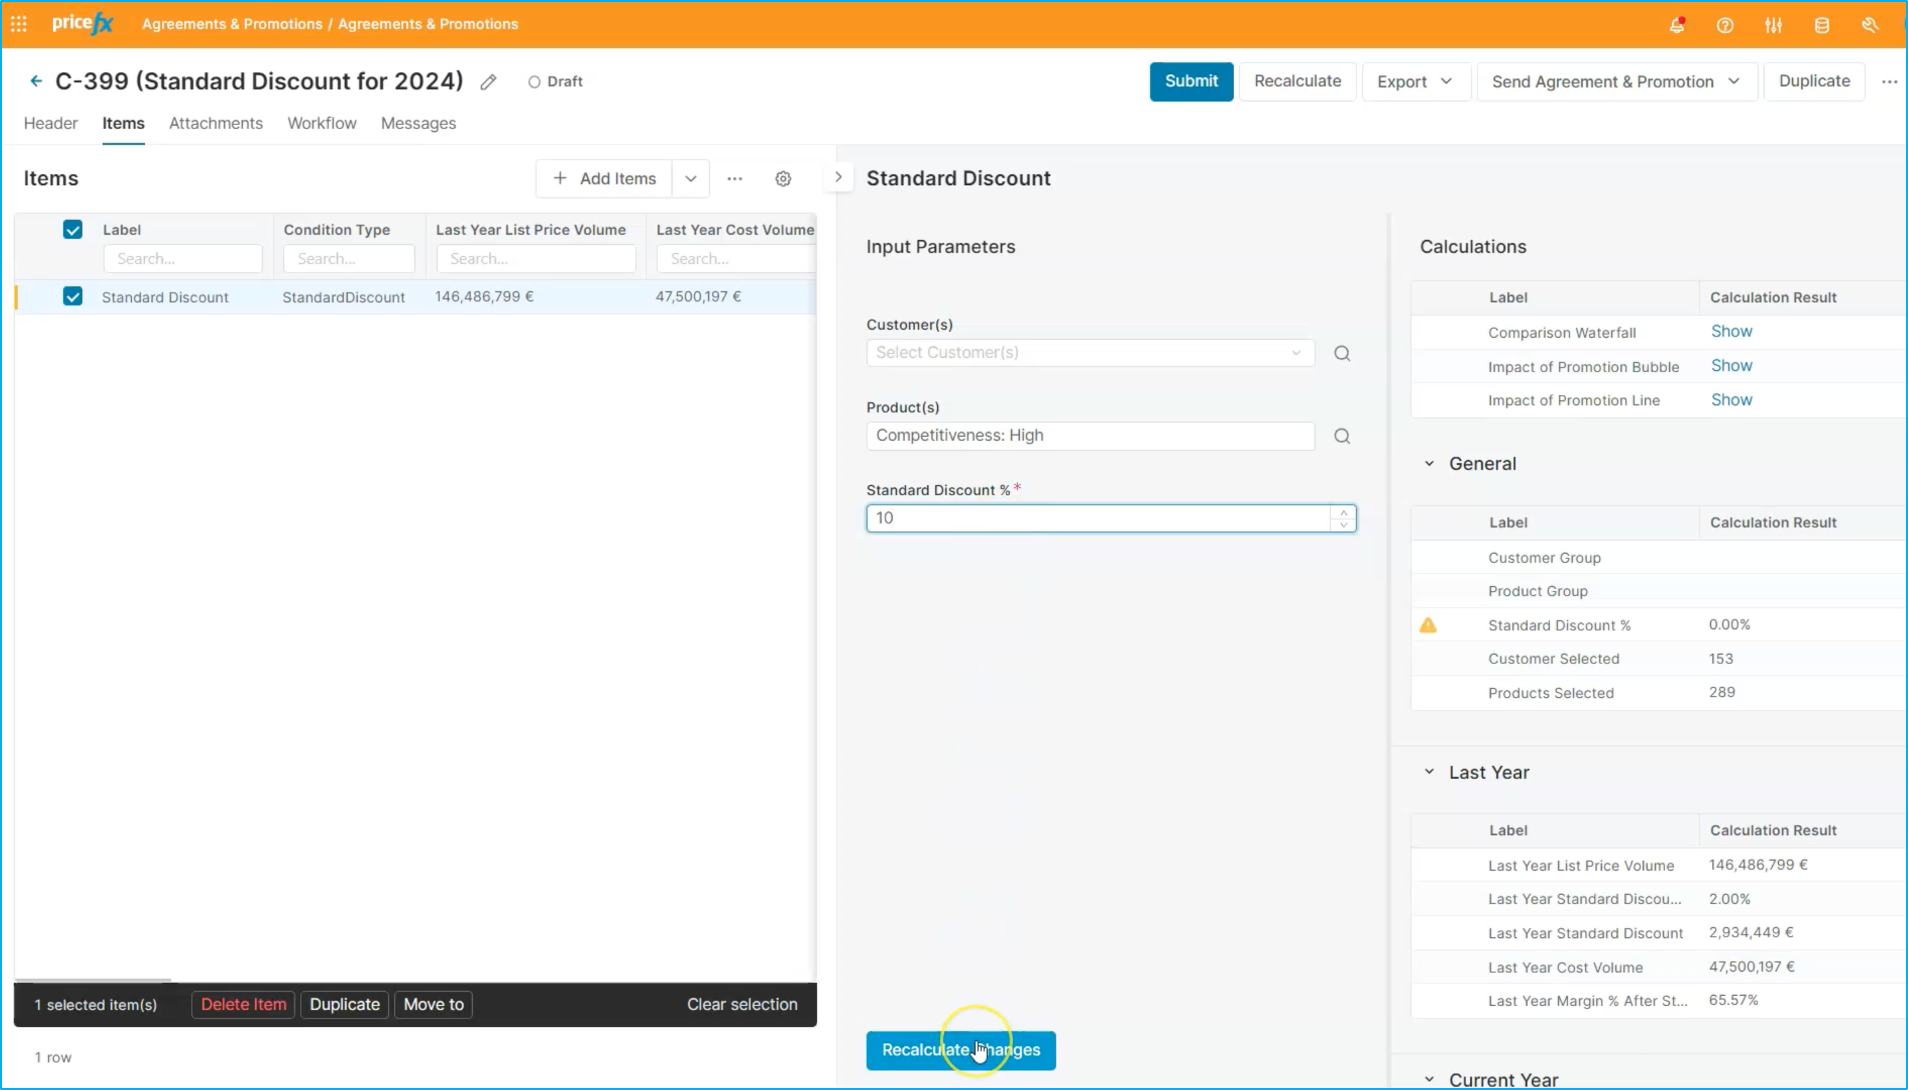Open Items table settings gear

click(x=783, y=179)
